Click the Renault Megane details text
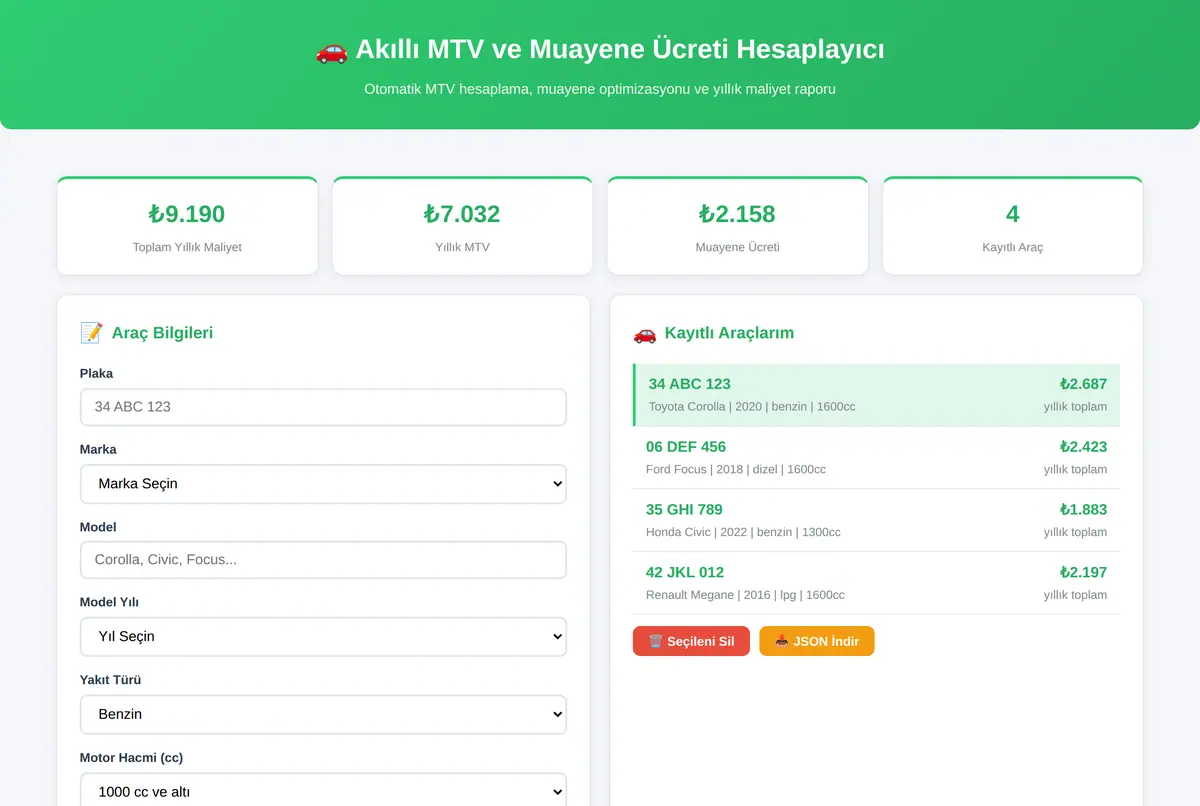This screenshot has height=806, width=1200. point(745,596)
